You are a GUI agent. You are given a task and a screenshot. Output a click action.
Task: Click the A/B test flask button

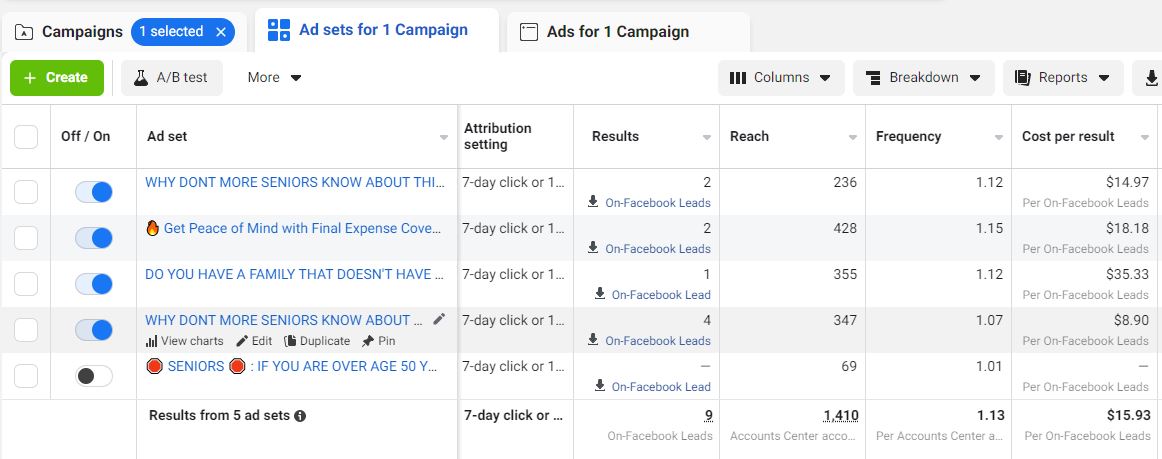pyautogui.click(x=172, y=77)
